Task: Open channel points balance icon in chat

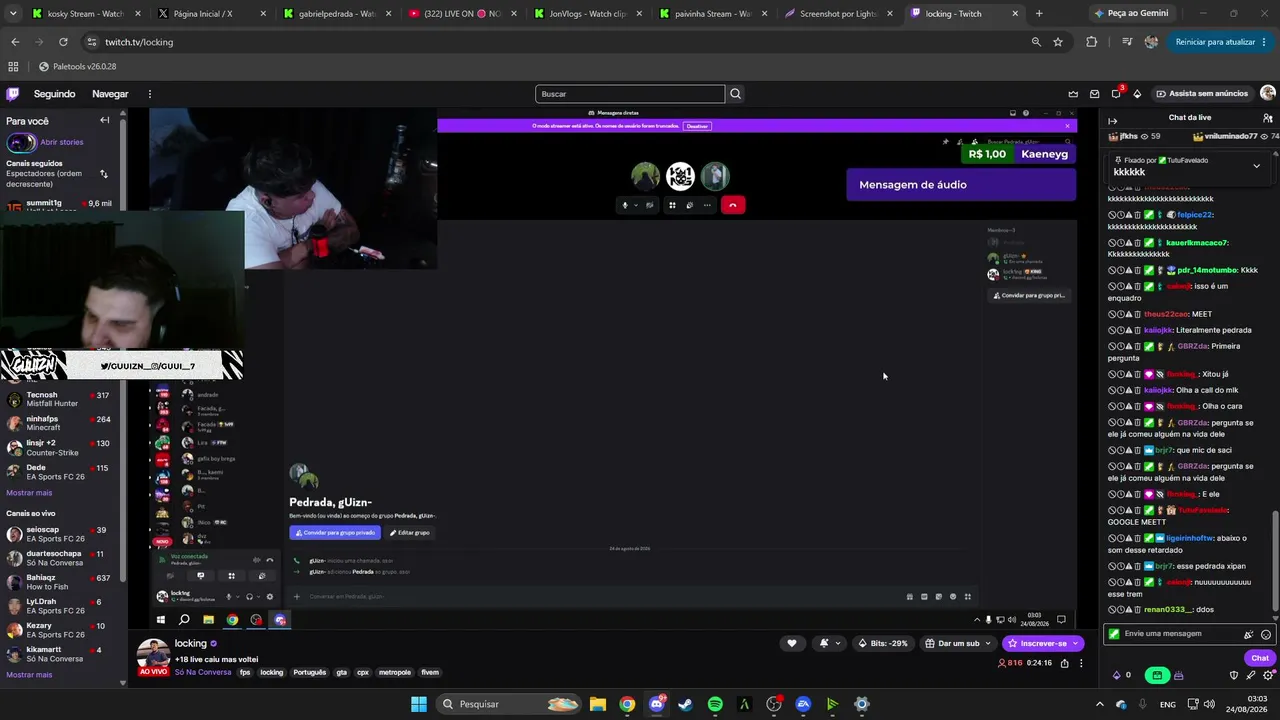Action: [1120, 675]
